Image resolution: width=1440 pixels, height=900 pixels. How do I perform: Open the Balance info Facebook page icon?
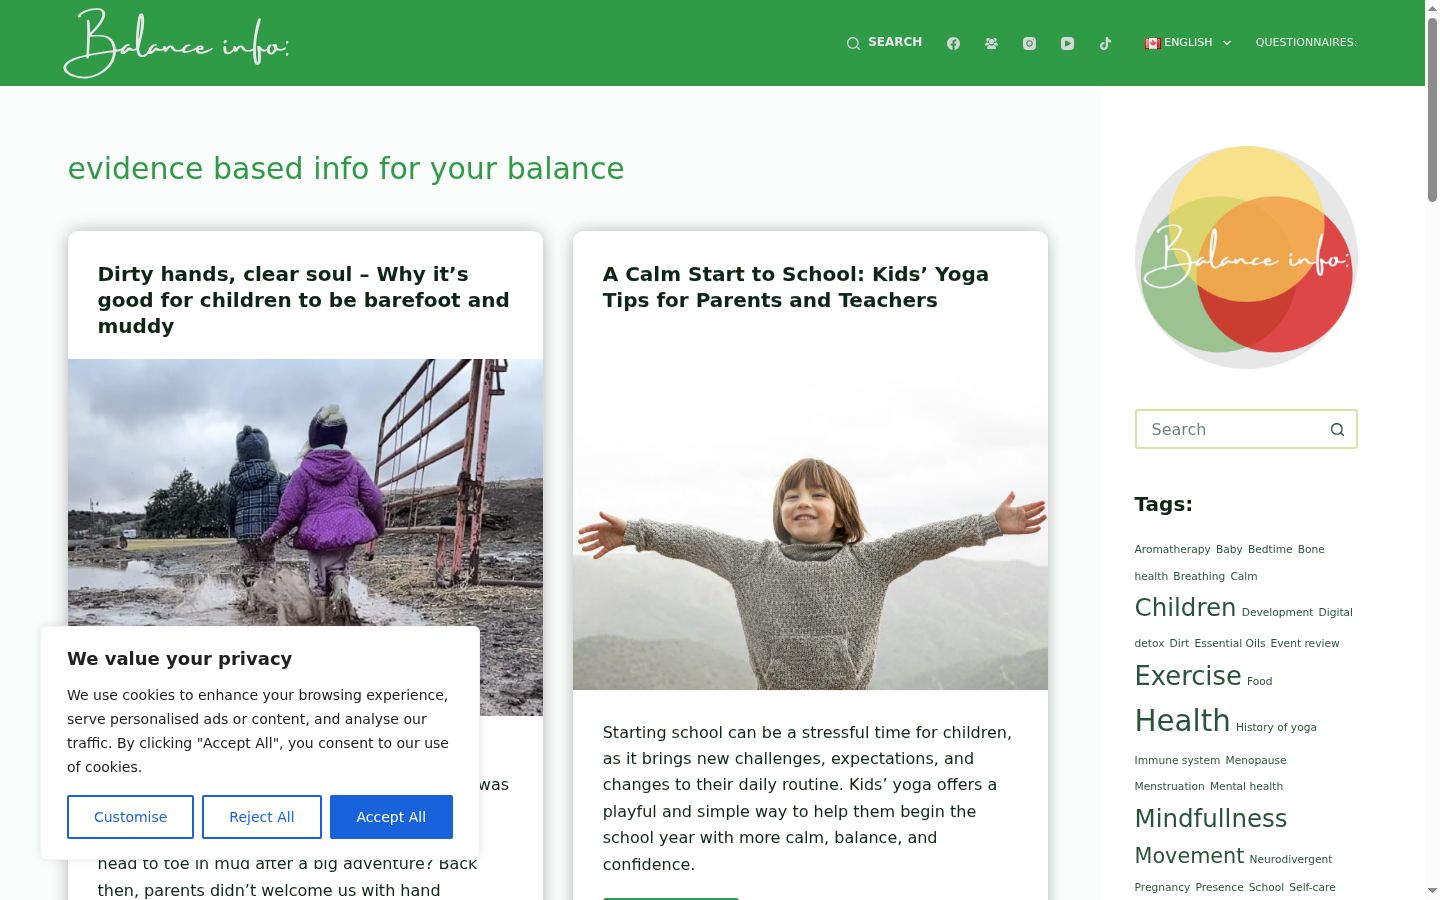click(953, 43)
